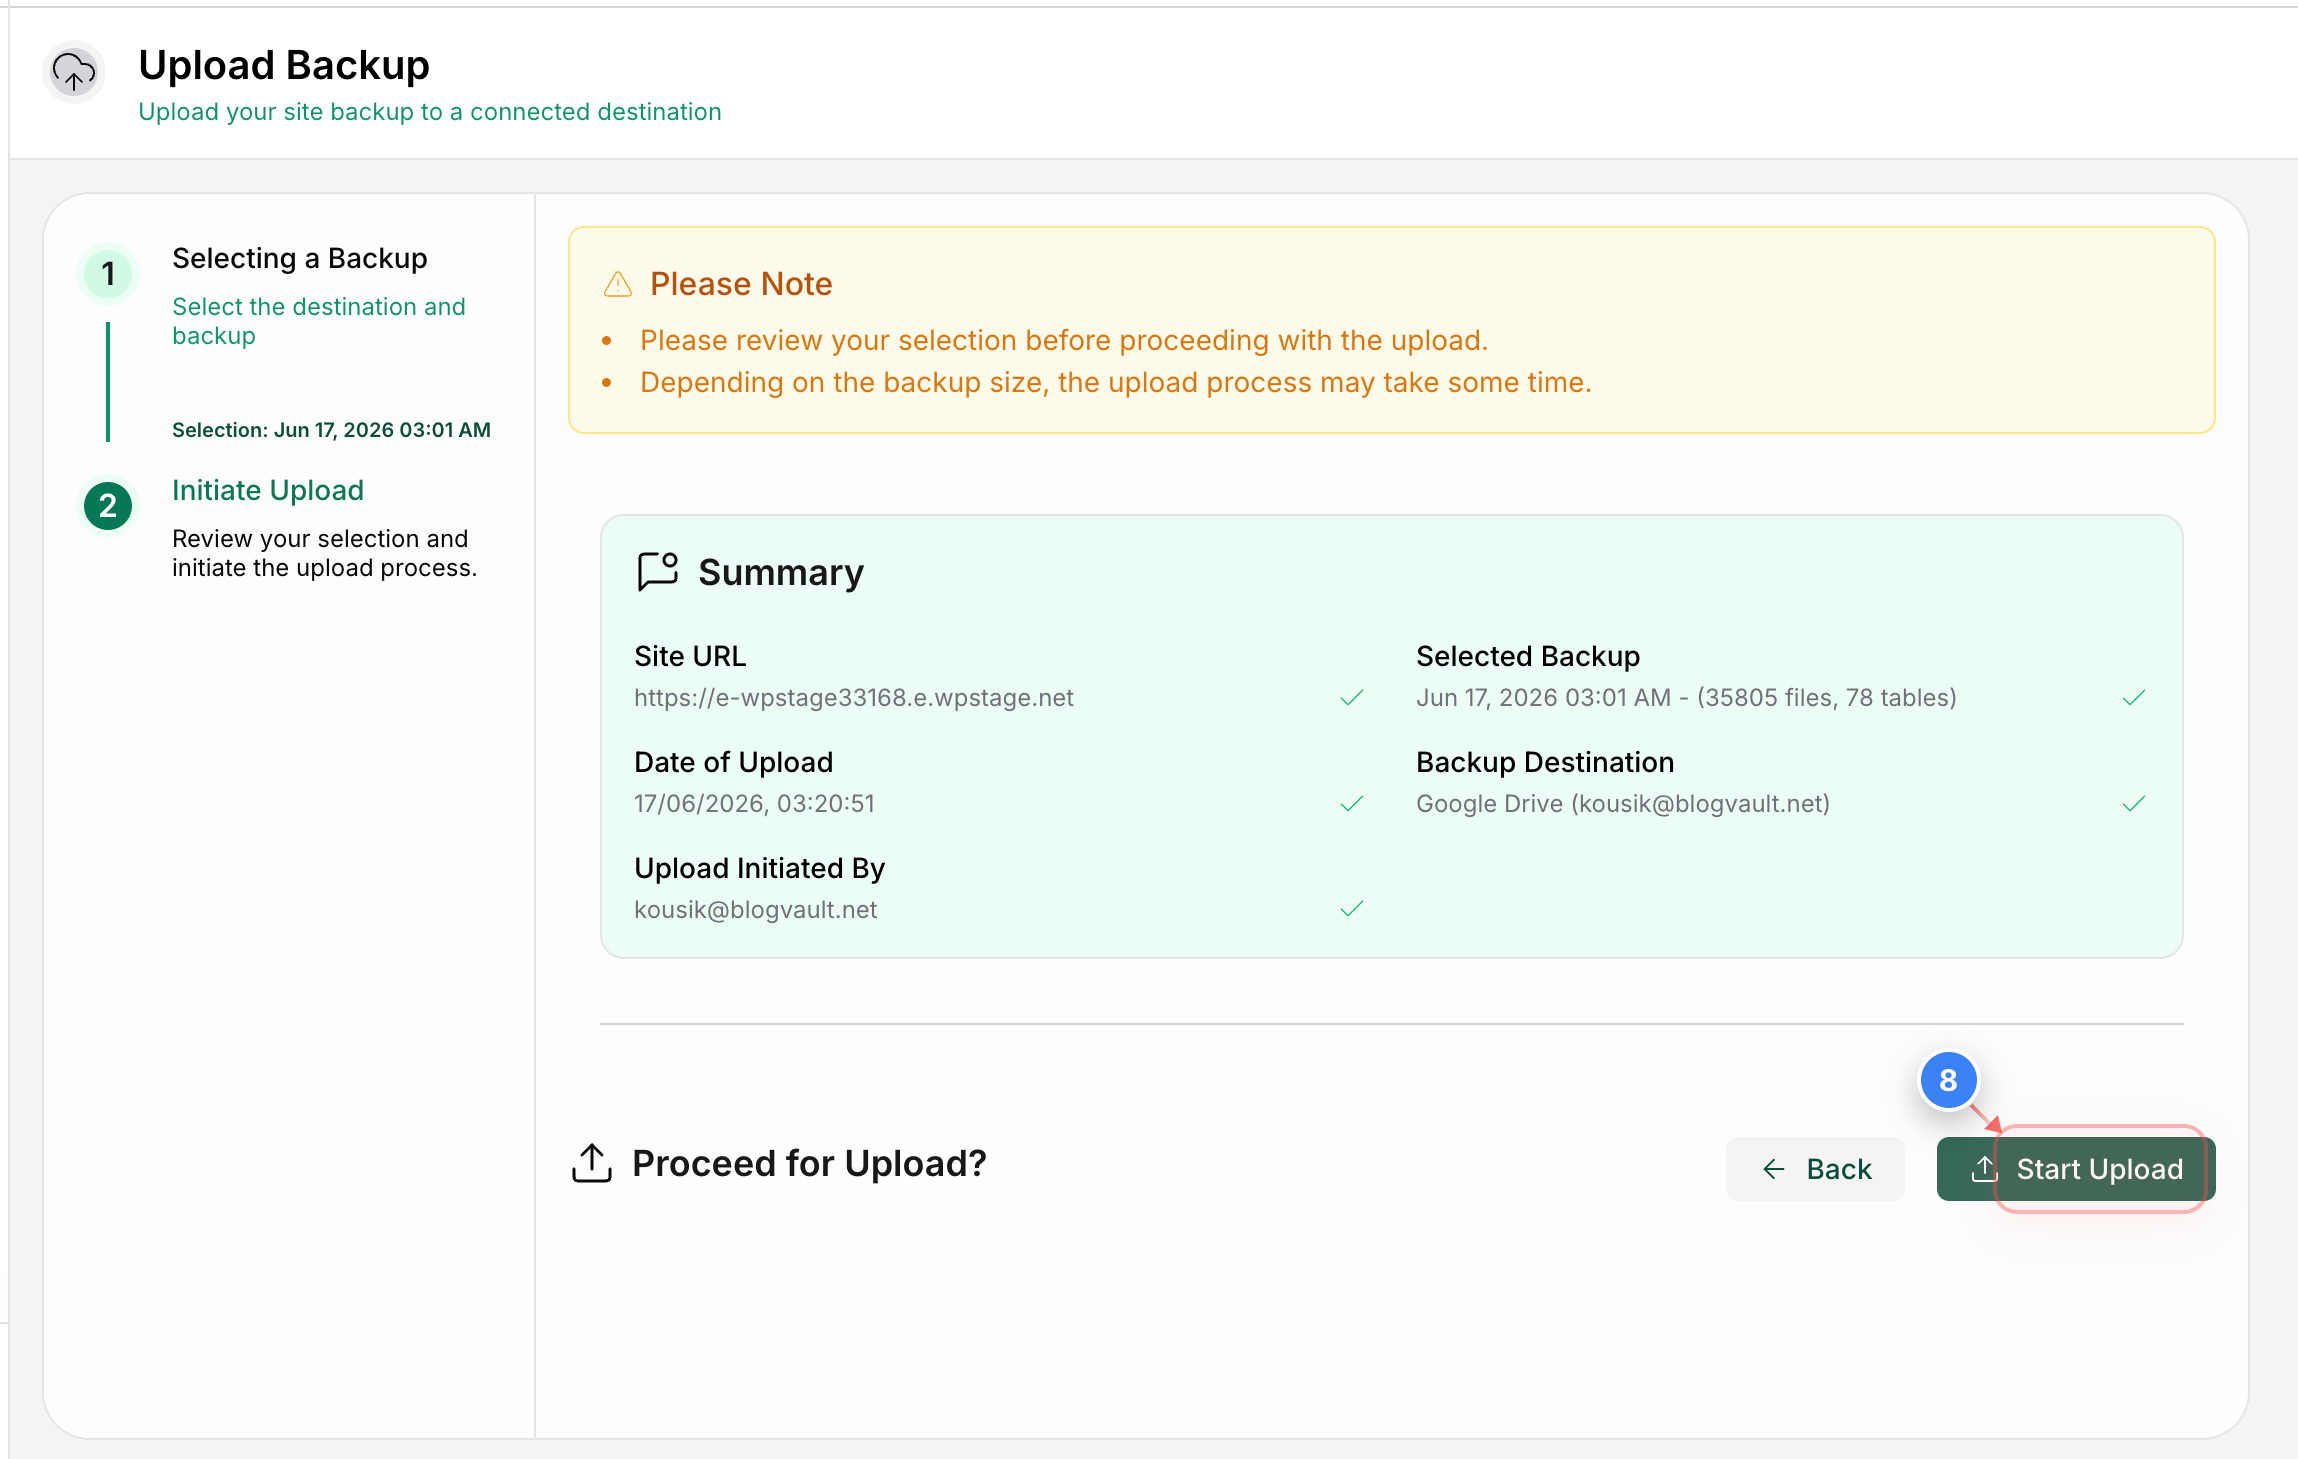Click the kousik@blogvault.net under Upload Initiated By
The height and width of the screenshot is (1459, 2298).
(756, 910)
